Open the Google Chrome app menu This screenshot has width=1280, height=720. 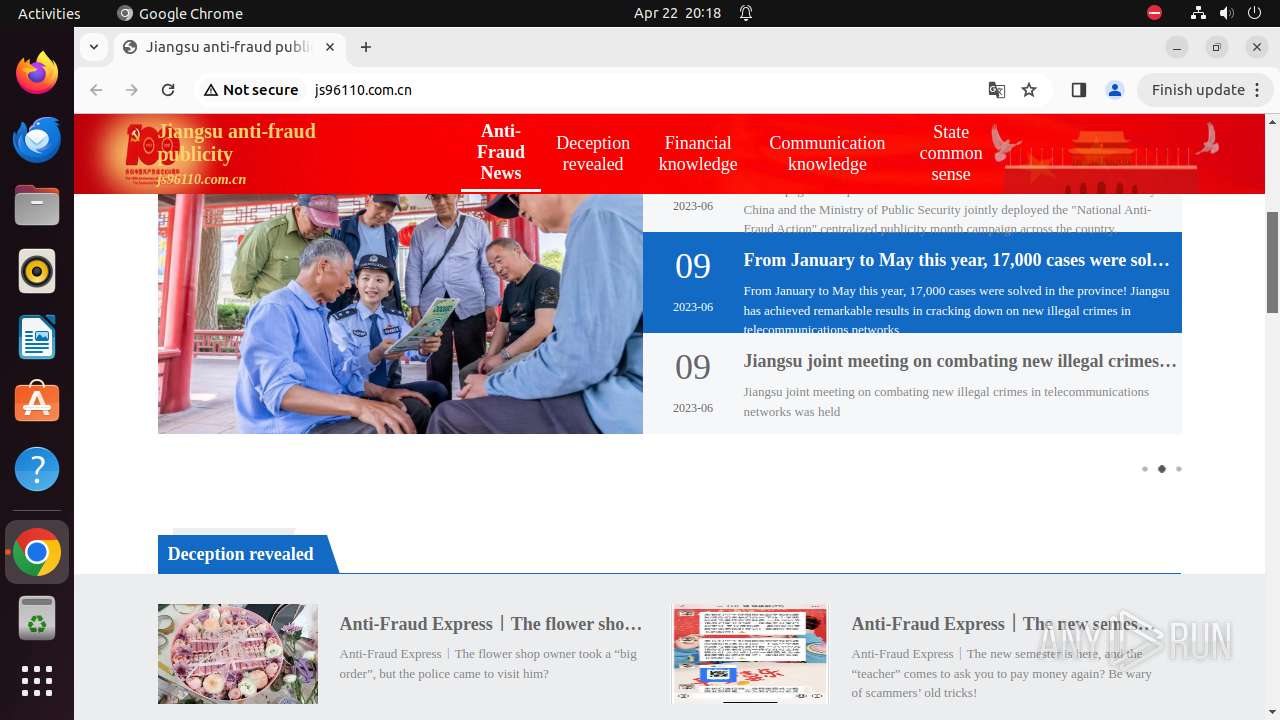click(180, 13)
